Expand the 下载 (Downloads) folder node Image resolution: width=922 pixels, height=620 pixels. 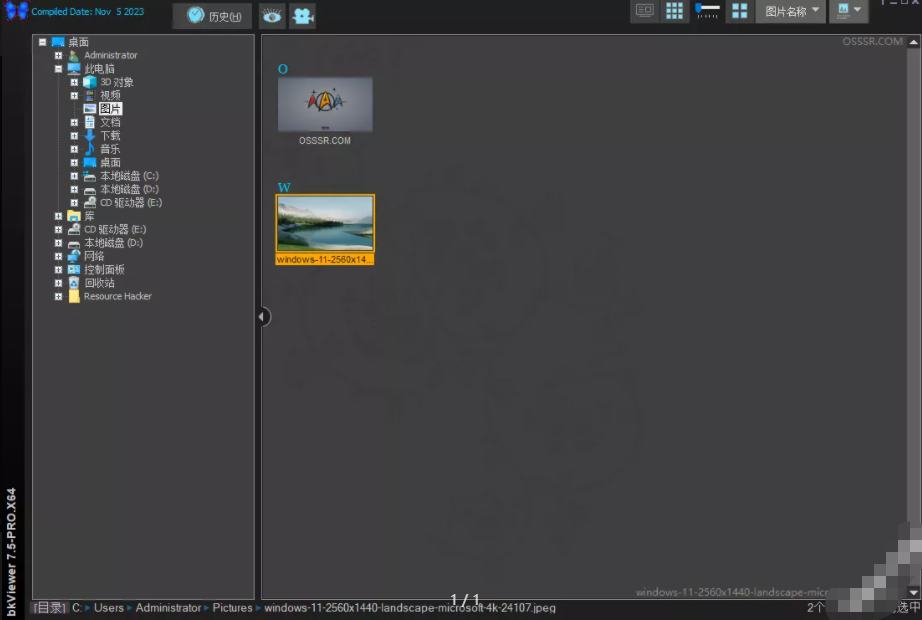tap(74, 136)
